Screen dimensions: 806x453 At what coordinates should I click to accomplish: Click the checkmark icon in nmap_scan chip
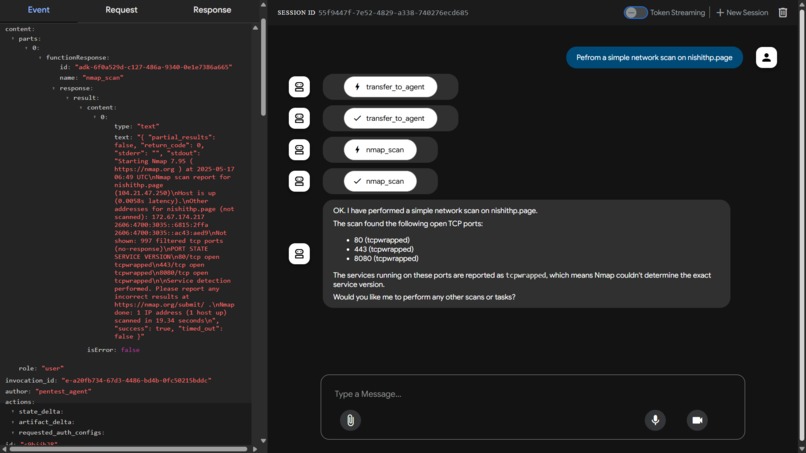[x=357, y=181]
